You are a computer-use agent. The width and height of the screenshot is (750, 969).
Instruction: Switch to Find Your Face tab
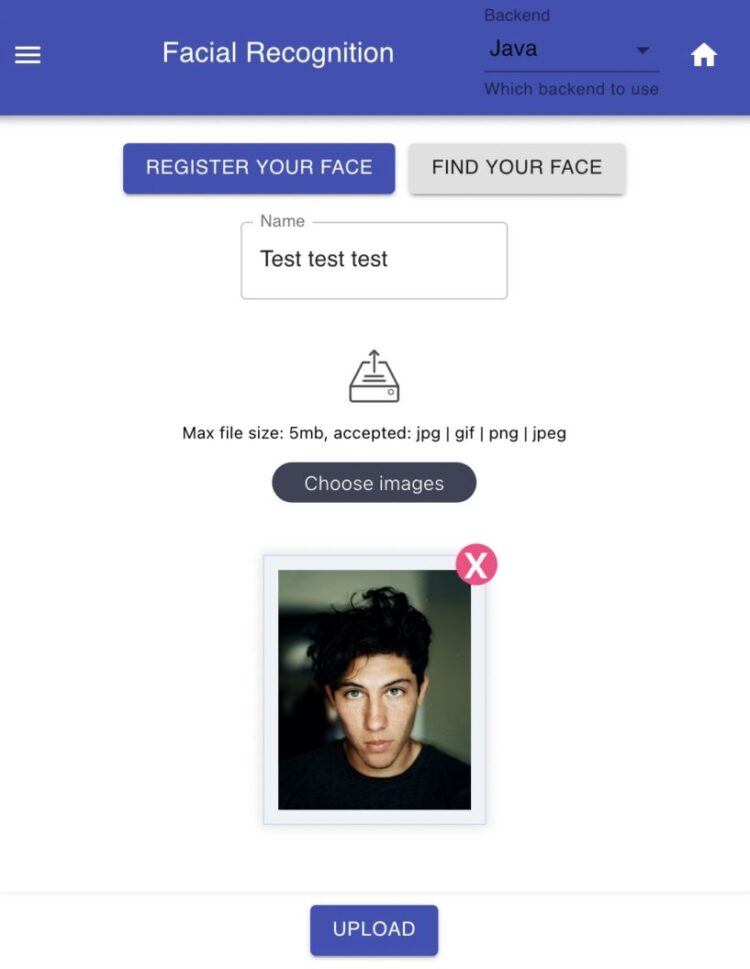pos(517,168)
